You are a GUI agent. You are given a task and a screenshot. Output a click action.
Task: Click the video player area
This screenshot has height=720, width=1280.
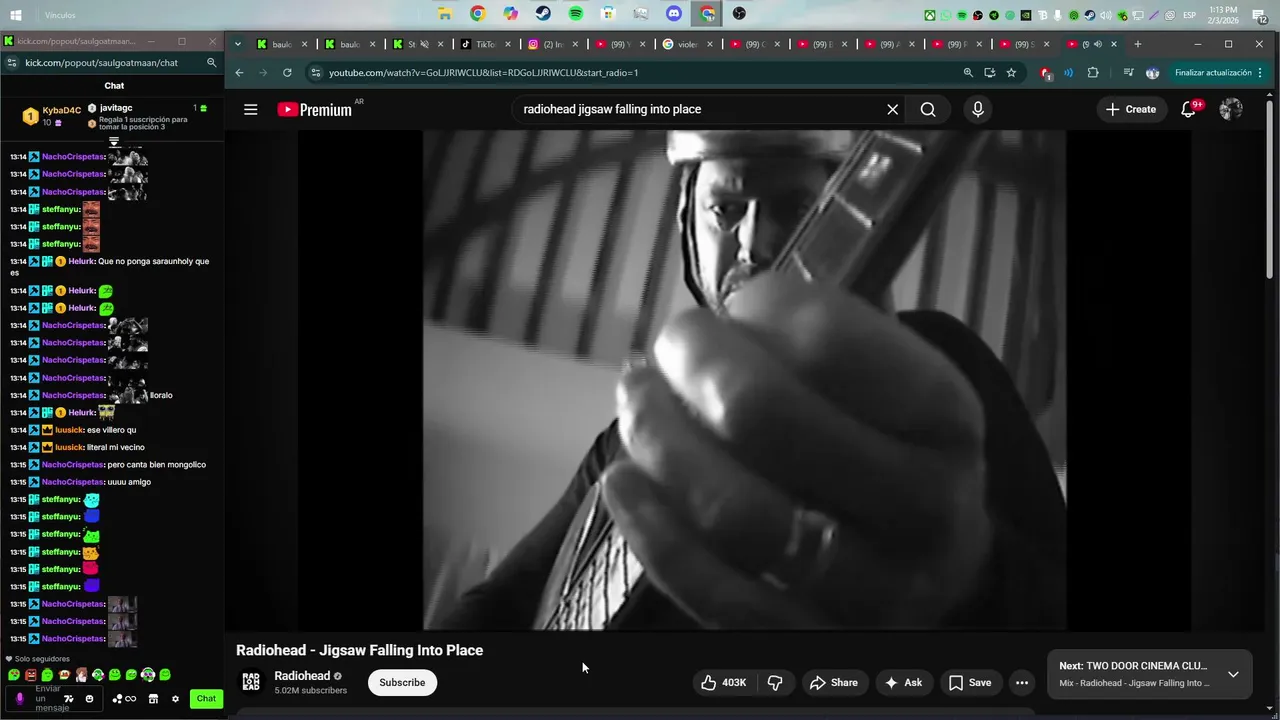(x=744, y=380)
